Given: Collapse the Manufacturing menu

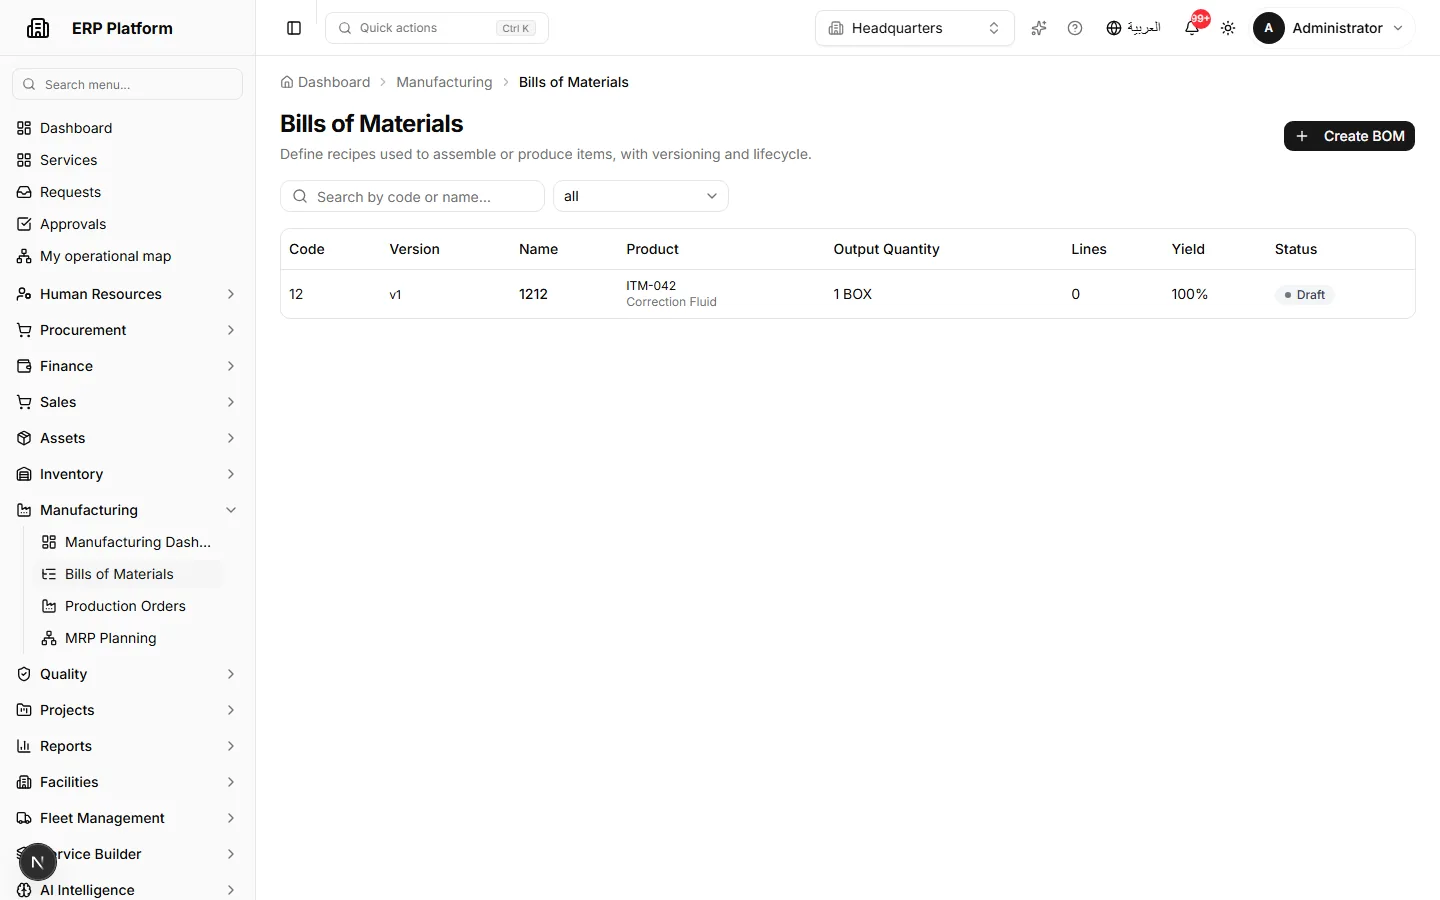Looking at the screenshot, I should point(128,510).
